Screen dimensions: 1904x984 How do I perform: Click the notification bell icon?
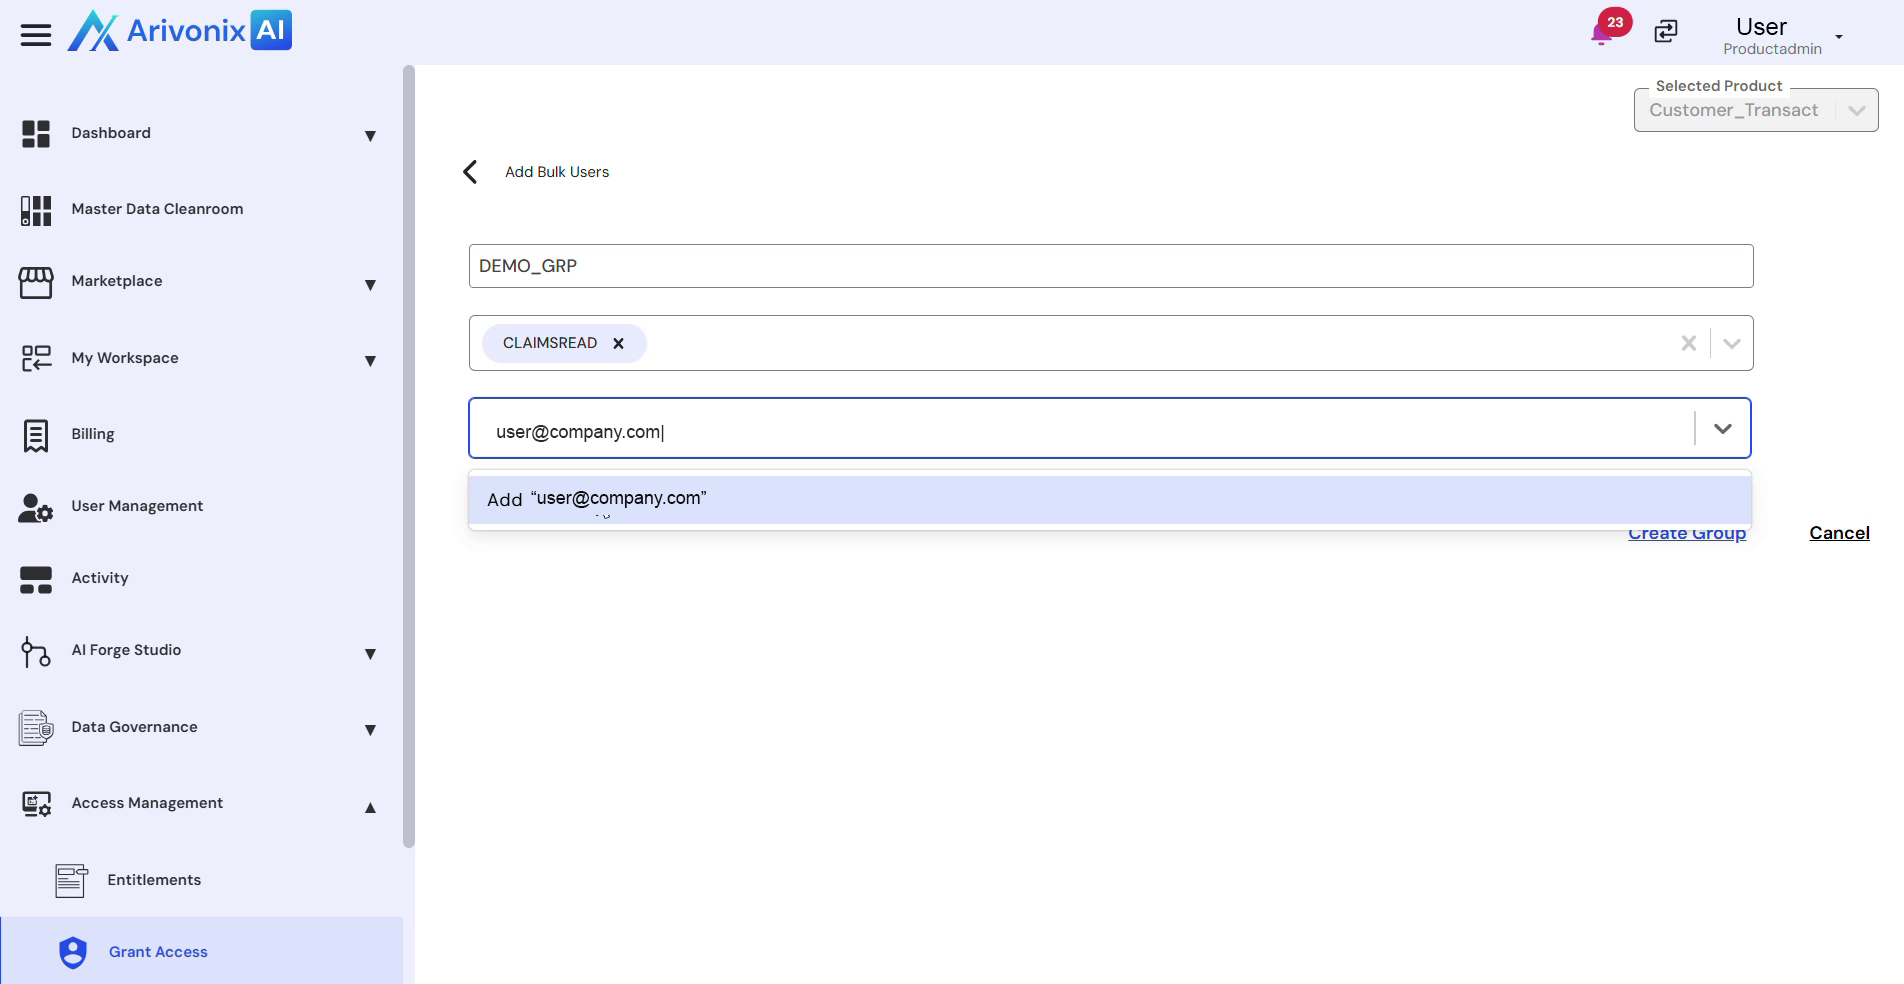coord(1601,33)
